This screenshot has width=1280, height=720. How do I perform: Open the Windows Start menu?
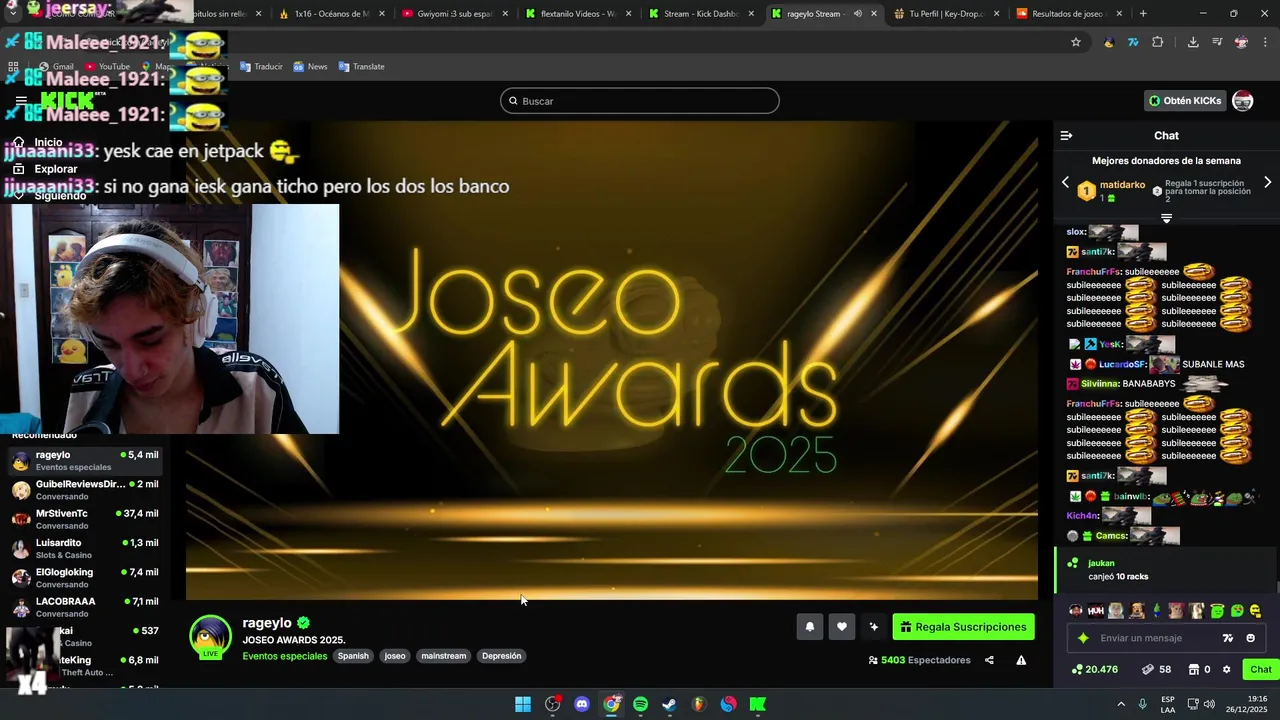[523, 704]
